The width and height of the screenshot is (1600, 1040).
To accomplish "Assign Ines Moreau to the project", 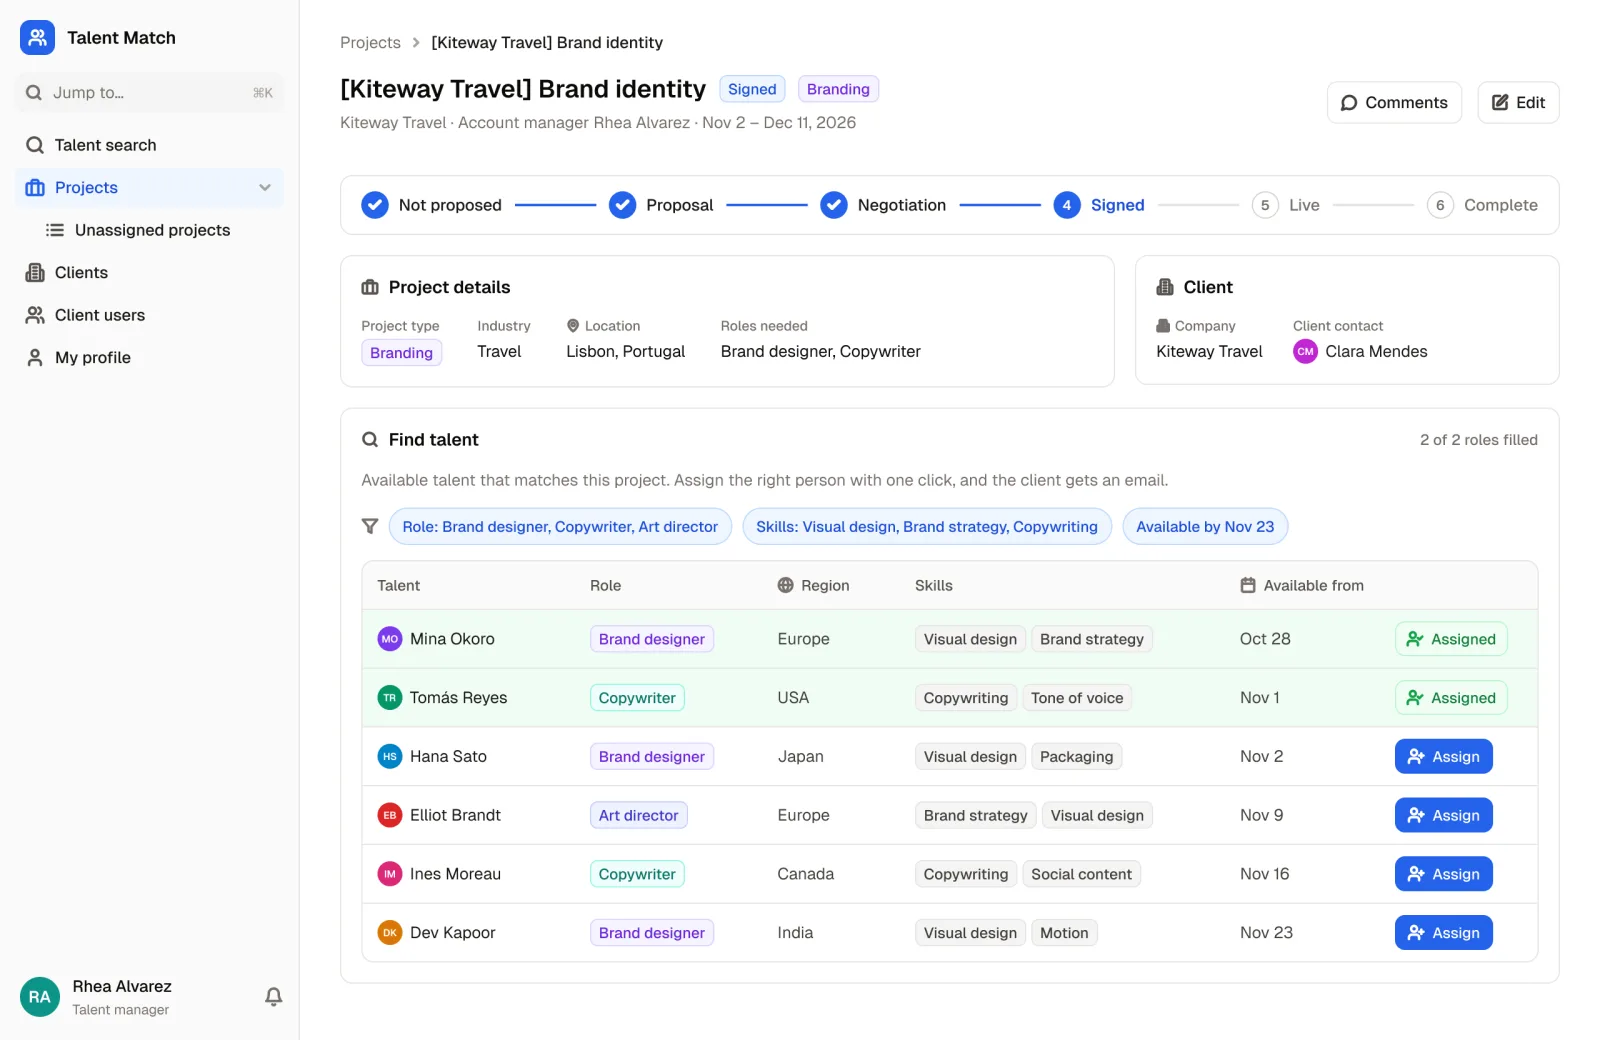I will coord(1443,874).
